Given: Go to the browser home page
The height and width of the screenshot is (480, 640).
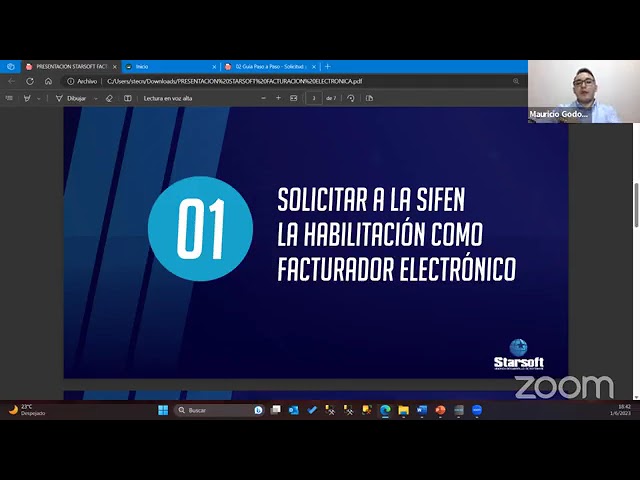Looking at the screenshot, I should [x=48, y=81].
